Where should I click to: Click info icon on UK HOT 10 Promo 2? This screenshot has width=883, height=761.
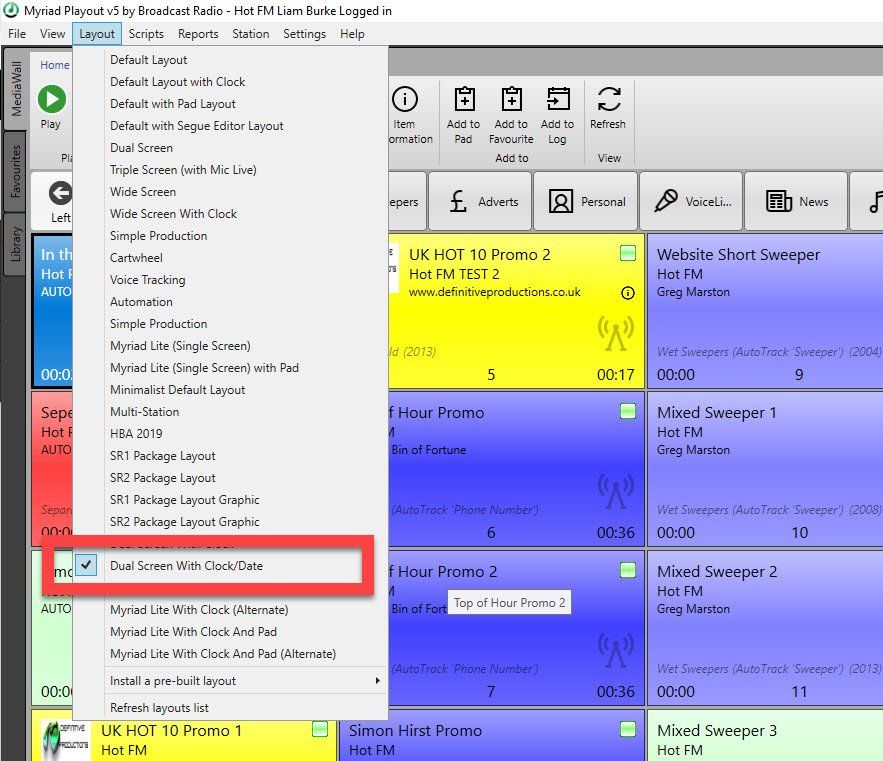(627, 293)
